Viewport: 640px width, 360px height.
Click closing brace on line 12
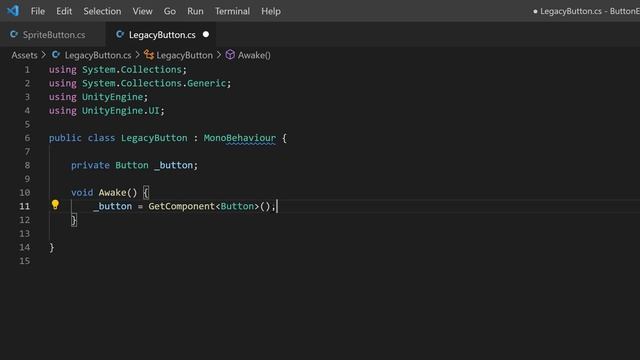(x=74, y=220)
